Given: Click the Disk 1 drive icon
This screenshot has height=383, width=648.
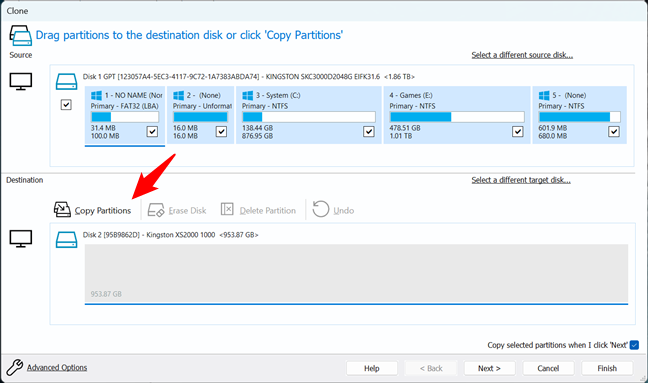Looking at the screenshot, I should [67, 81].
